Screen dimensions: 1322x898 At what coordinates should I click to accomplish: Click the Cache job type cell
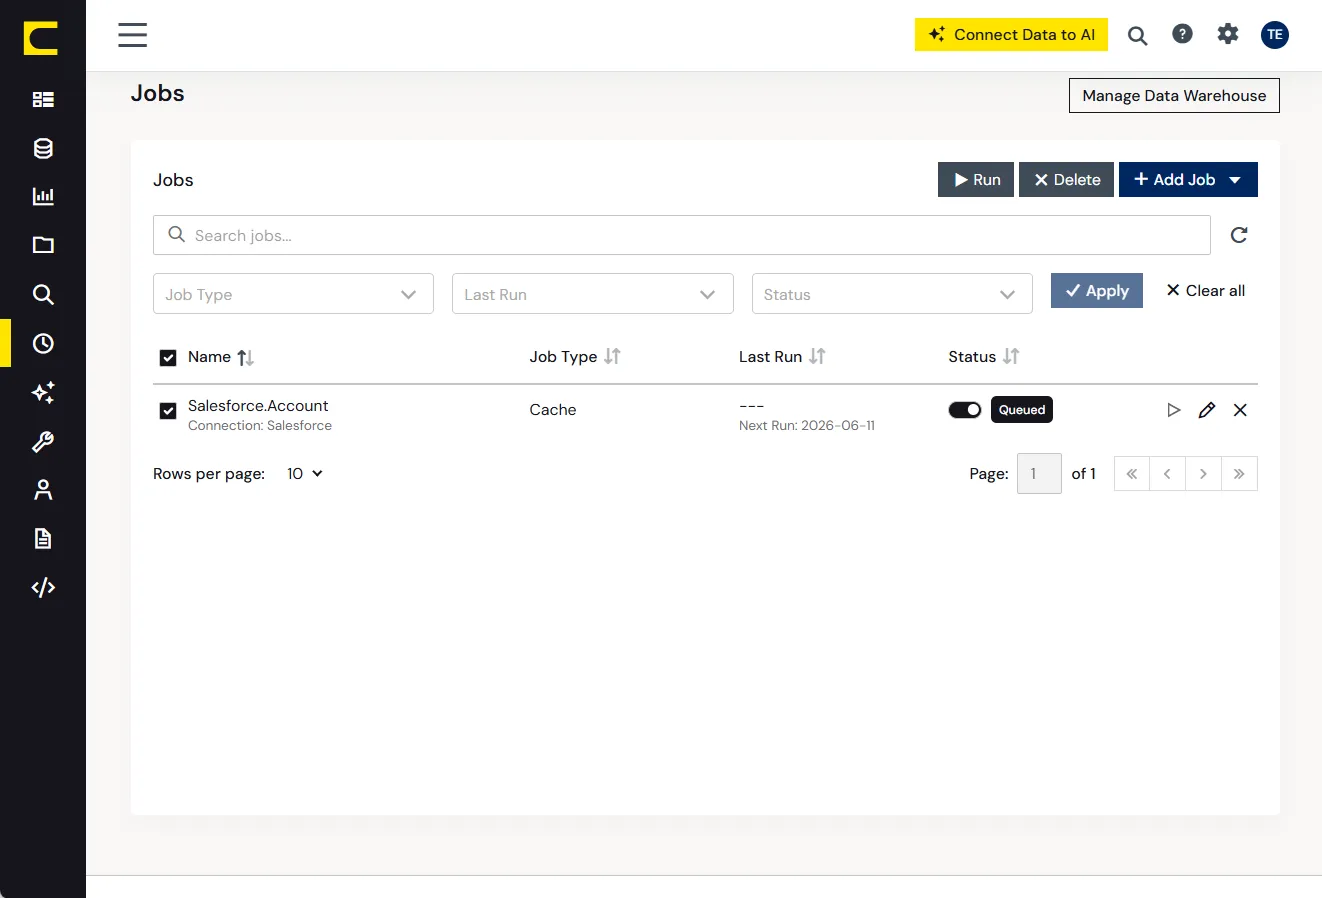tap(553, 410)
